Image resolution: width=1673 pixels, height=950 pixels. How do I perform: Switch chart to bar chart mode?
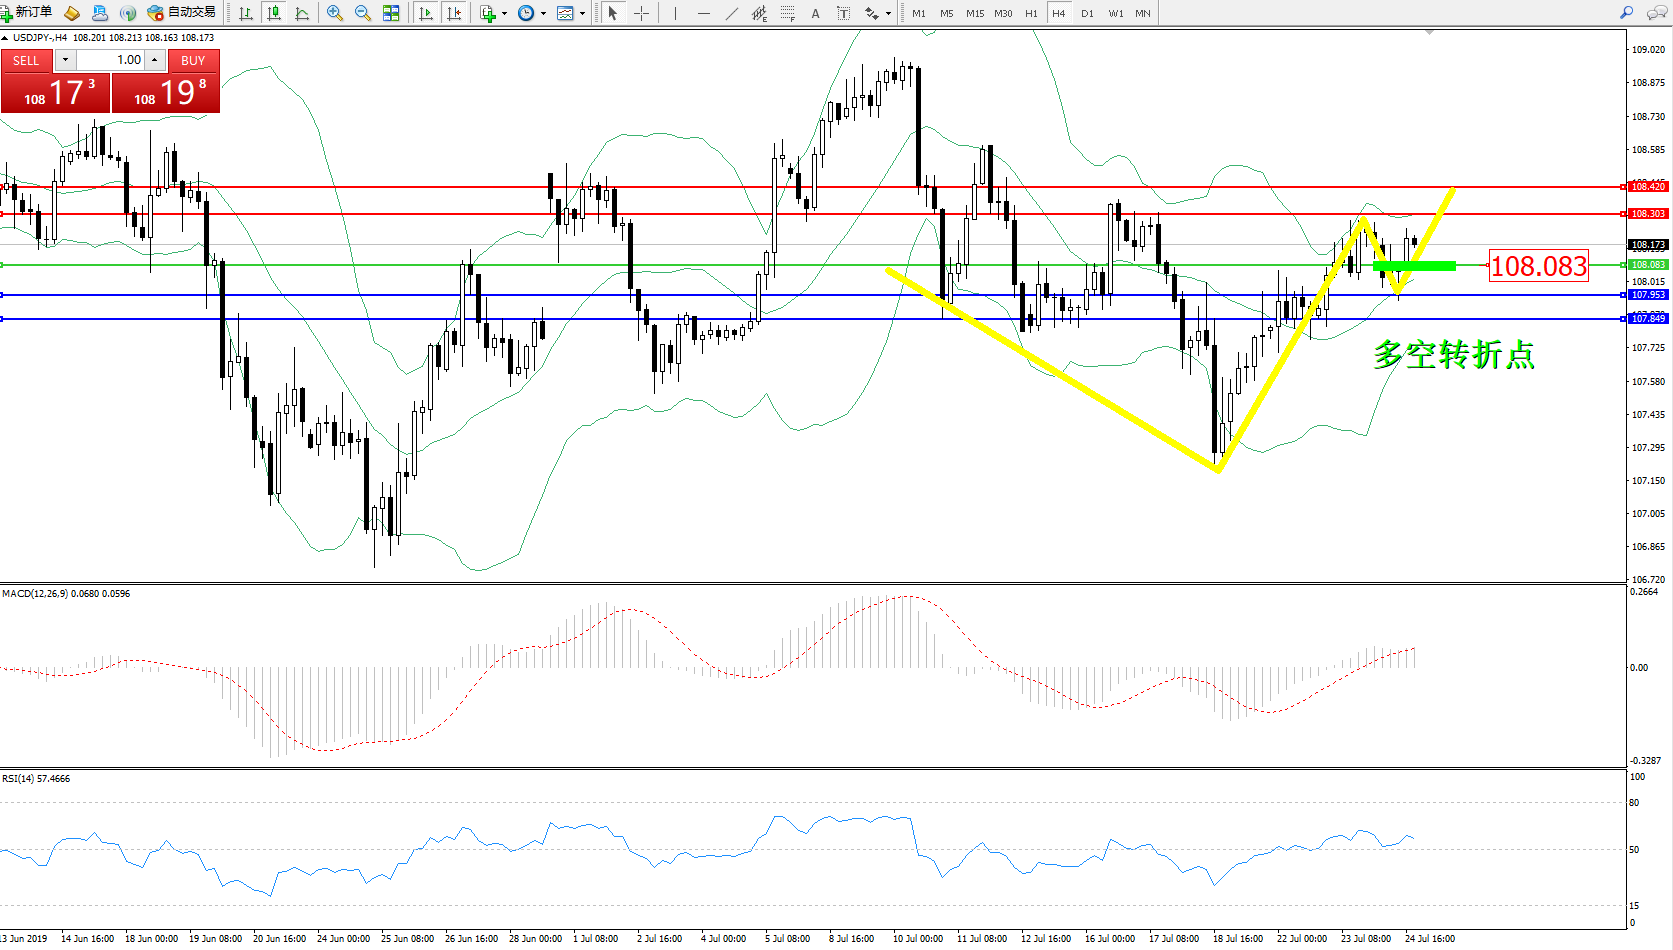coord(245,13)
